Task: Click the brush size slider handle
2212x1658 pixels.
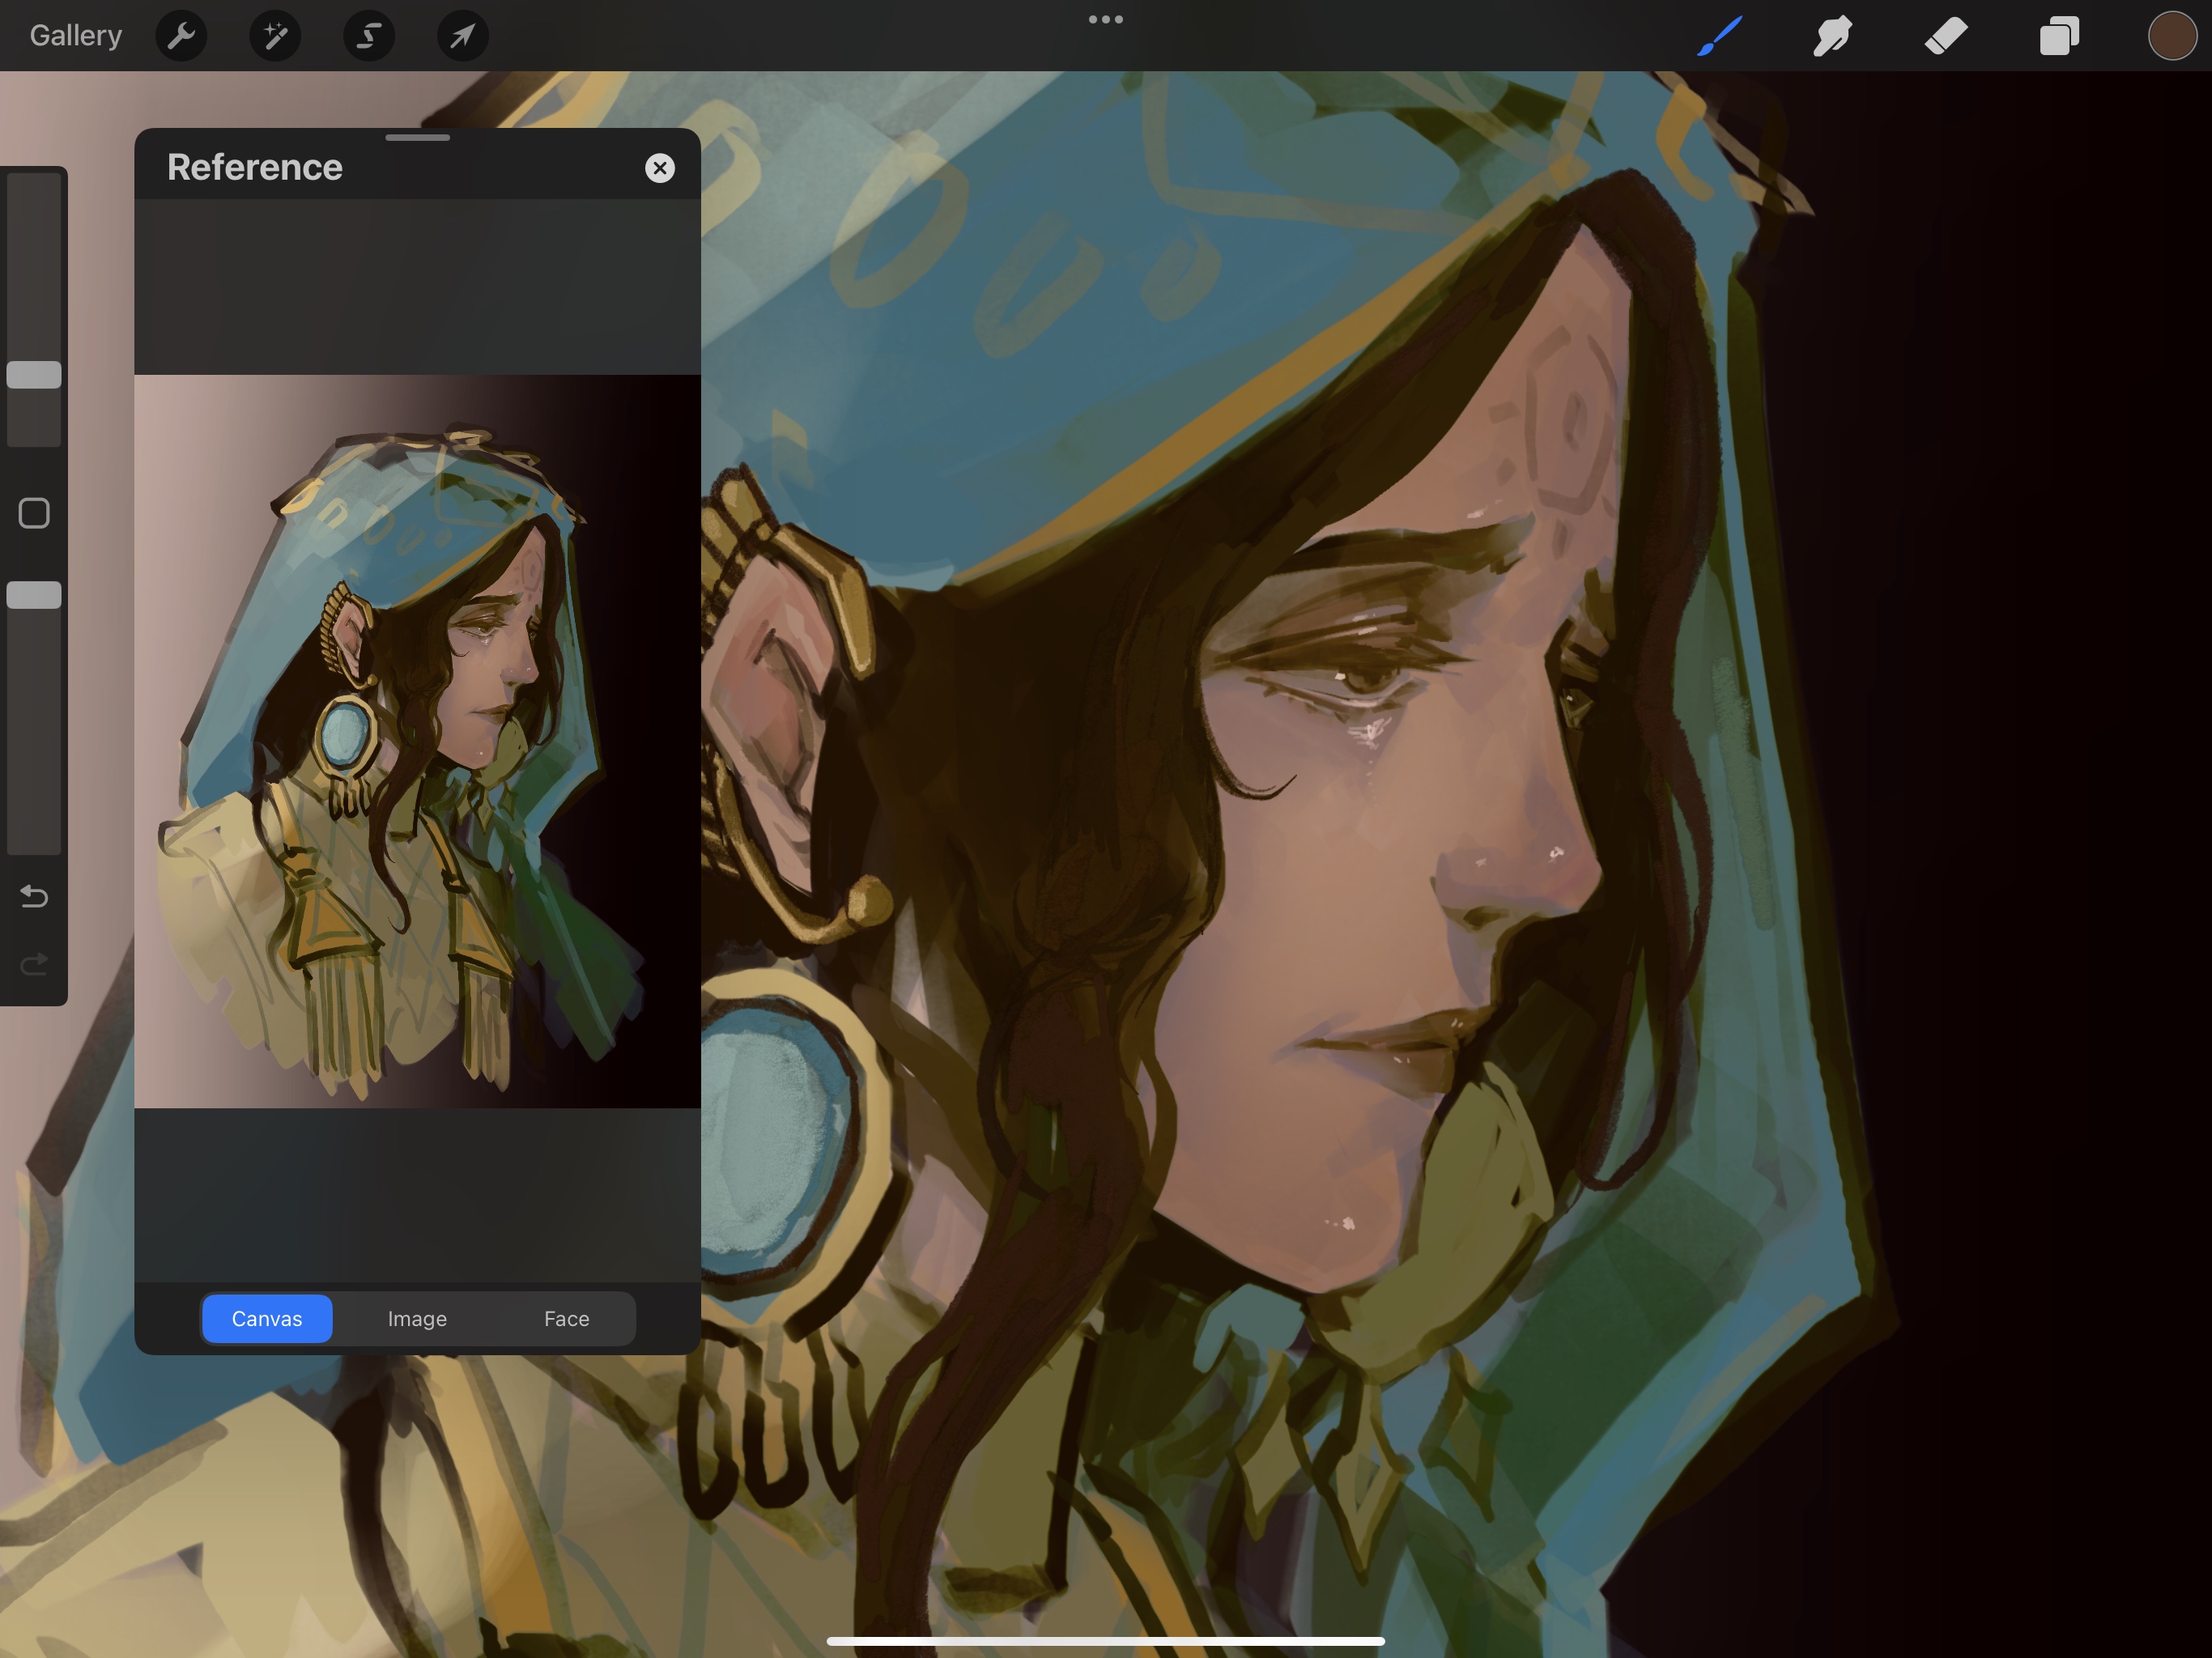Action: click(34, 375)
